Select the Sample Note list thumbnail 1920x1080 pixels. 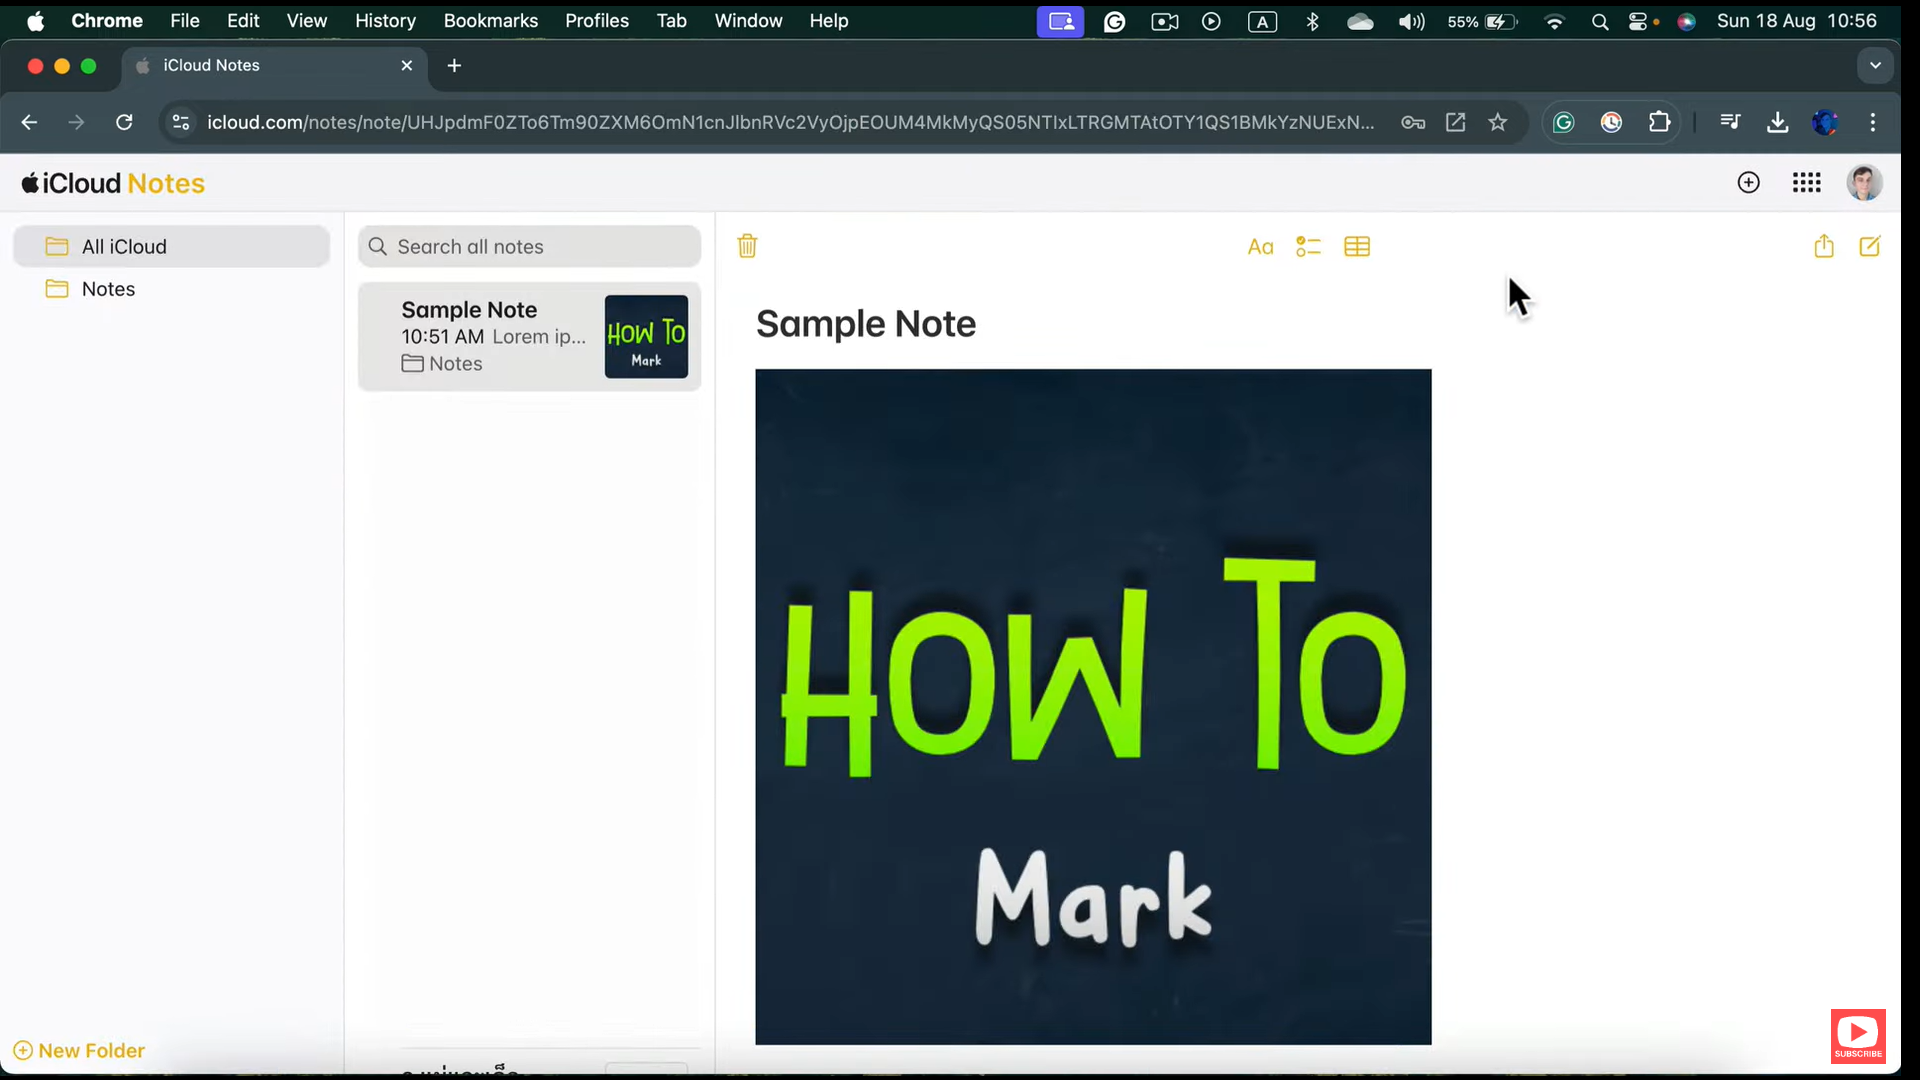point(646,337)
